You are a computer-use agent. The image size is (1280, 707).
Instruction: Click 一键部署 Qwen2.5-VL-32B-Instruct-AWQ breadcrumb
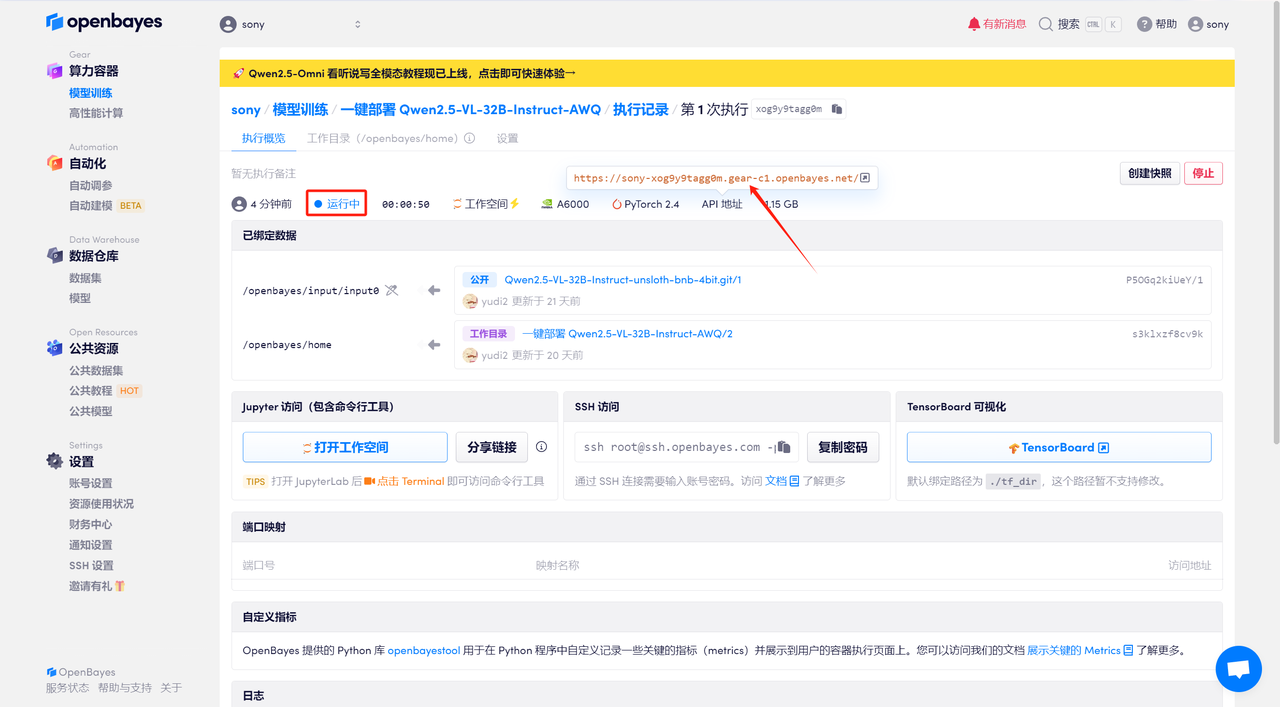click(471, 110)
